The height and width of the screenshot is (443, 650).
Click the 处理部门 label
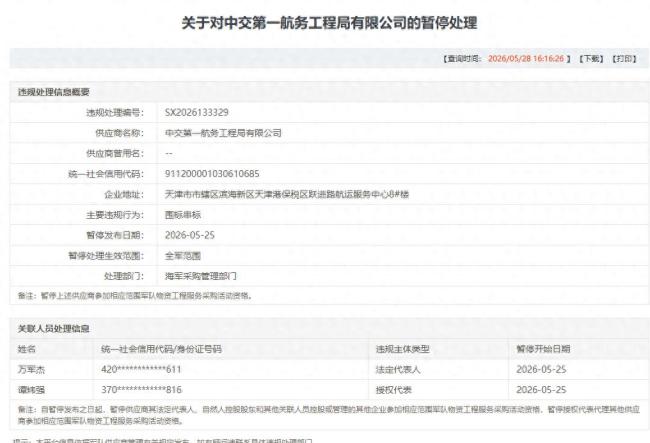[x=124, y=276]
